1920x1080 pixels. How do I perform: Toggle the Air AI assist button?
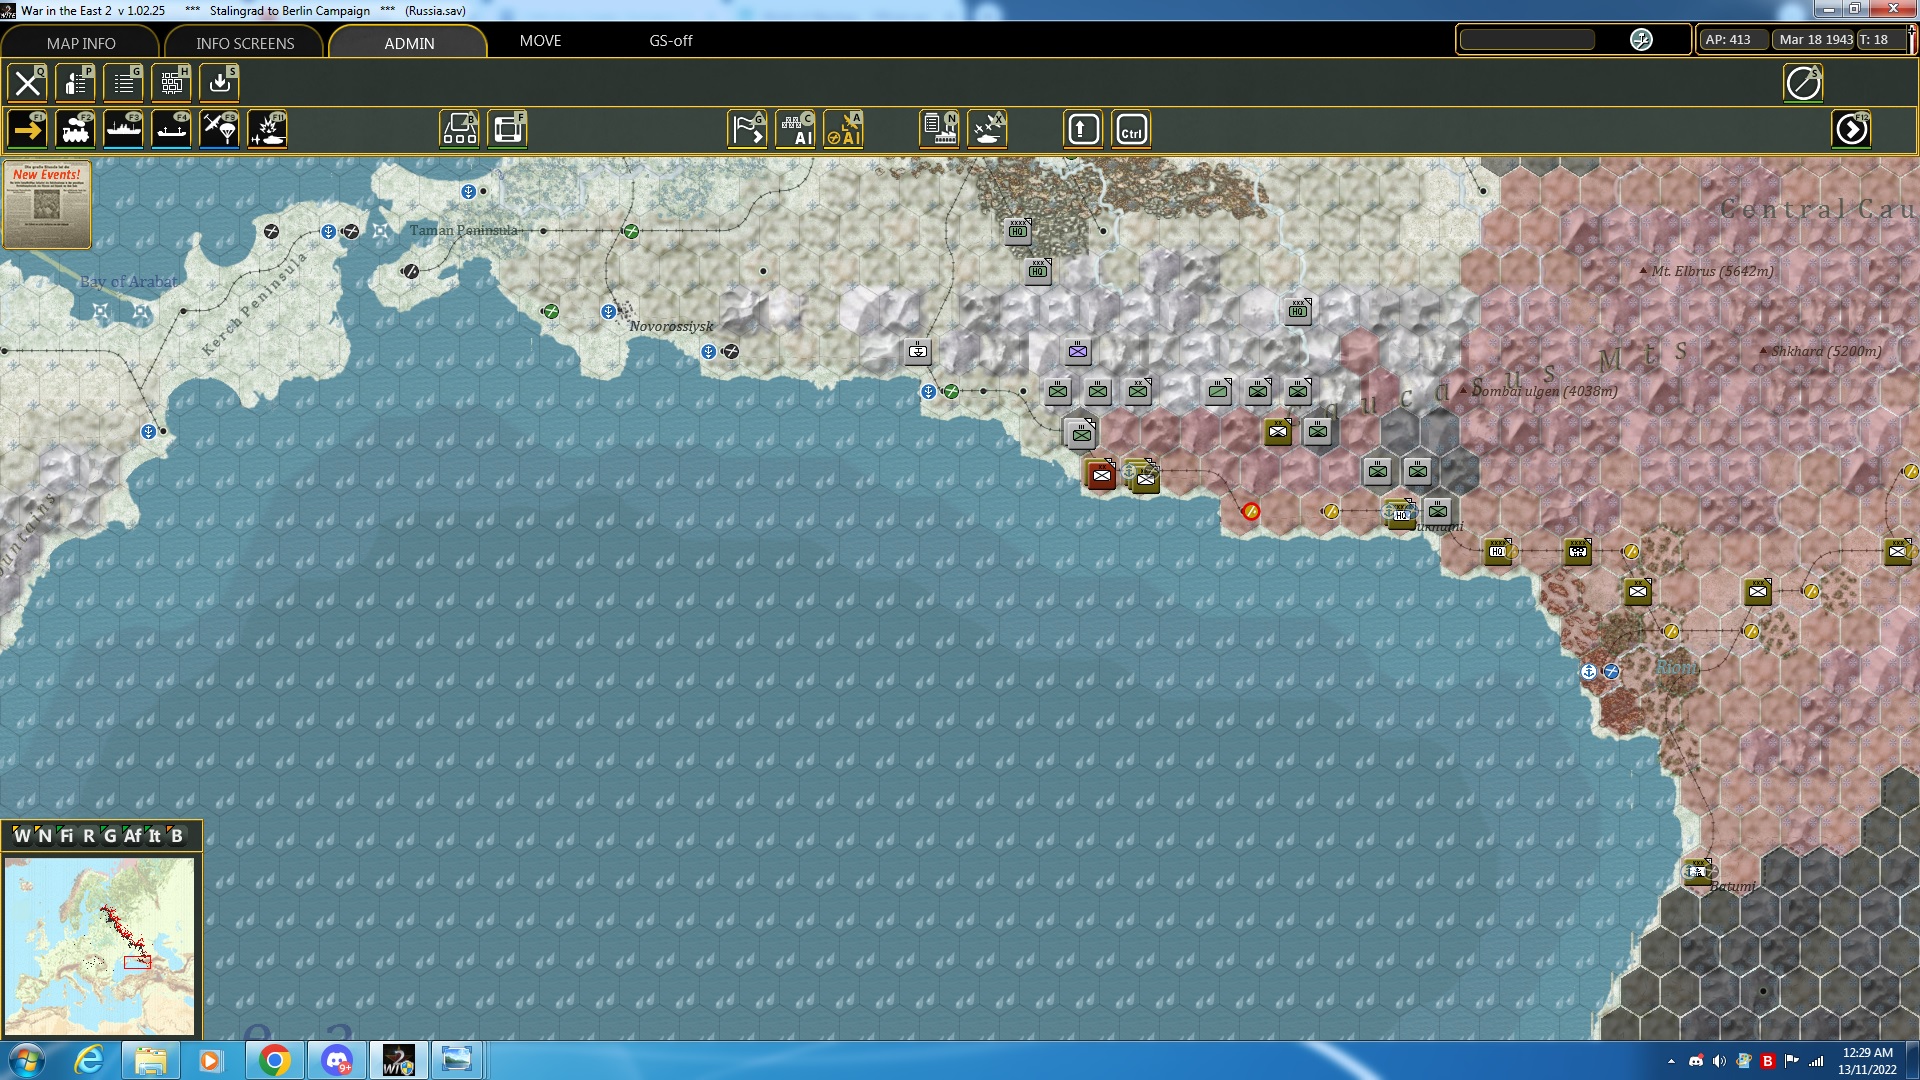pos(843,130)
